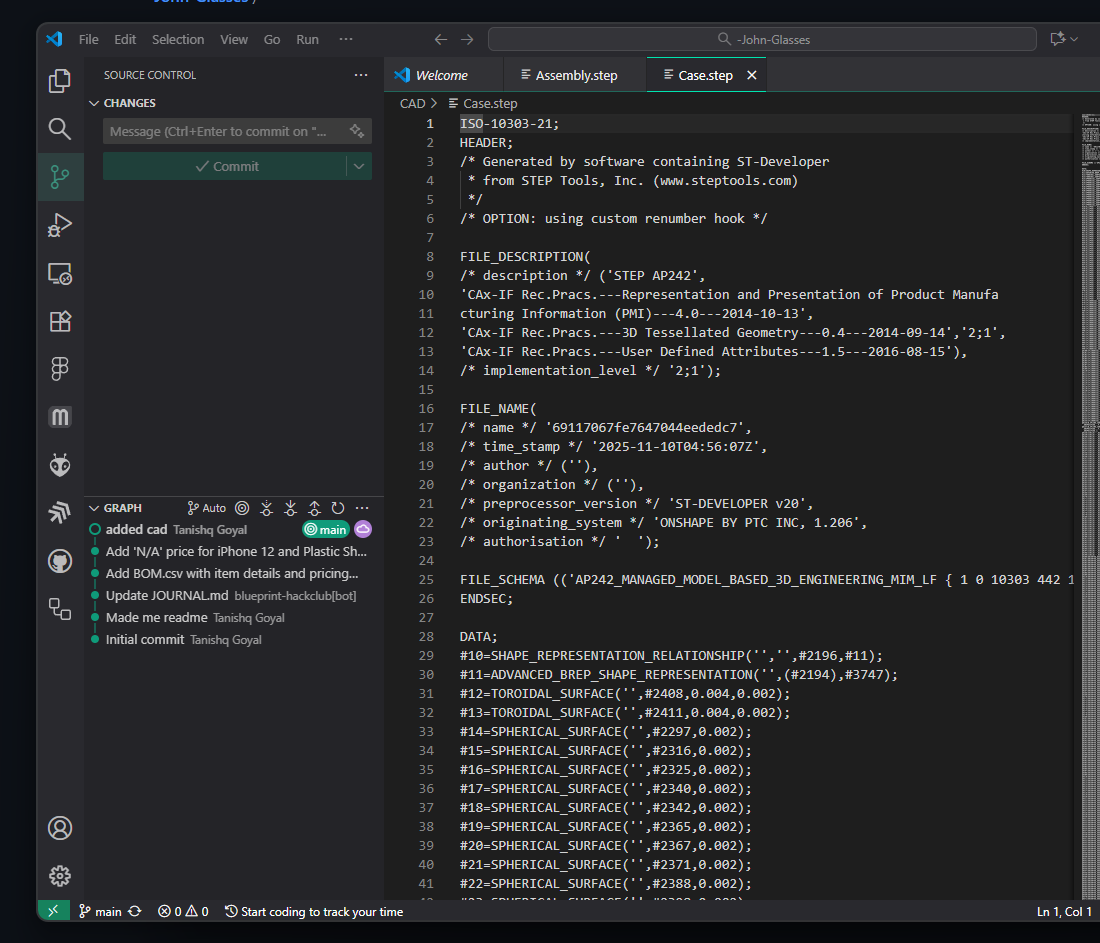Open the Explorer view in activity bar
This screenshot has width=1100, height=943.
tap(60, 81)
